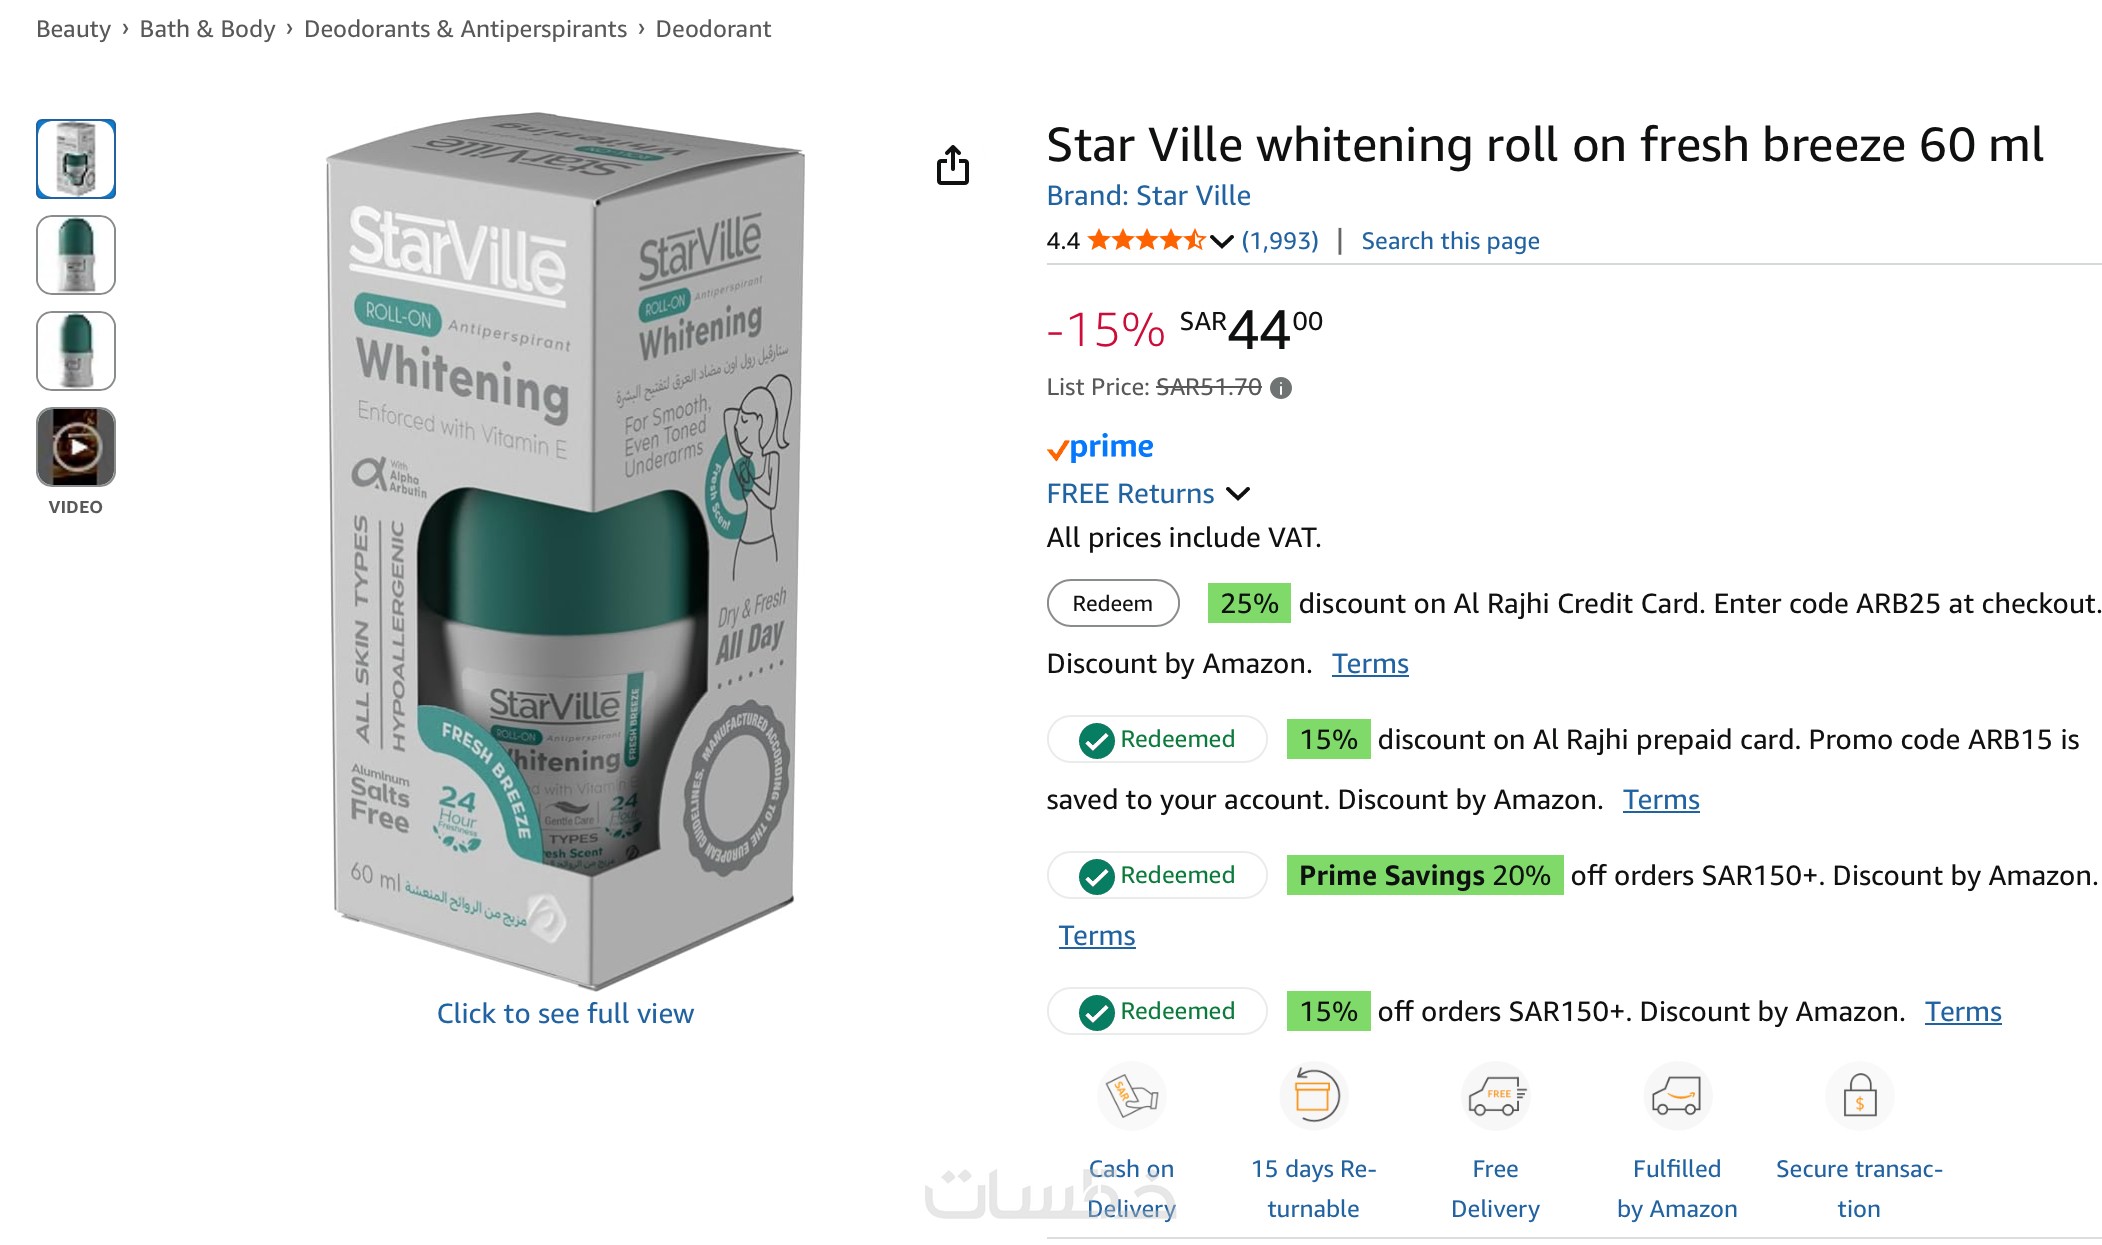Toggle Redeemed 15% off orders SAR150+ coupon
2102x1245 pixels.
click(1157, 1012)
